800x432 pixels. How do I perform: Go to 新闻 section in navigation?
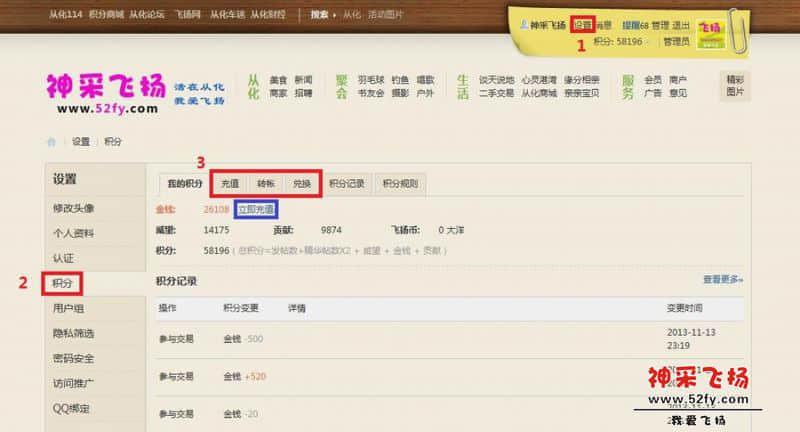pyautogui.click(x=303, y=80)
